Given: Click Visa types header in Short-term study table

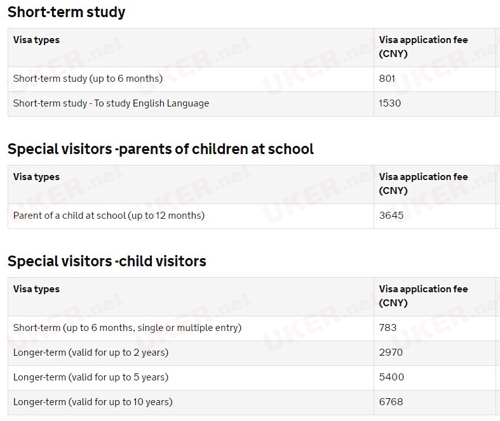Looking at the screenshot, I should tap(36, 40).
